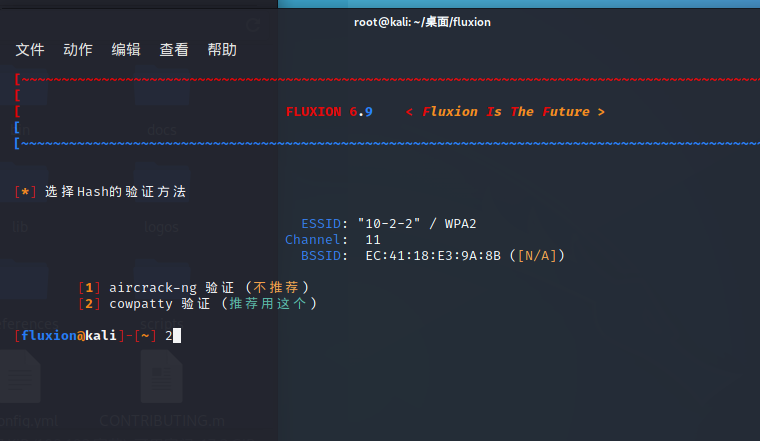Click the channel value 11

(x=373, y=240)
